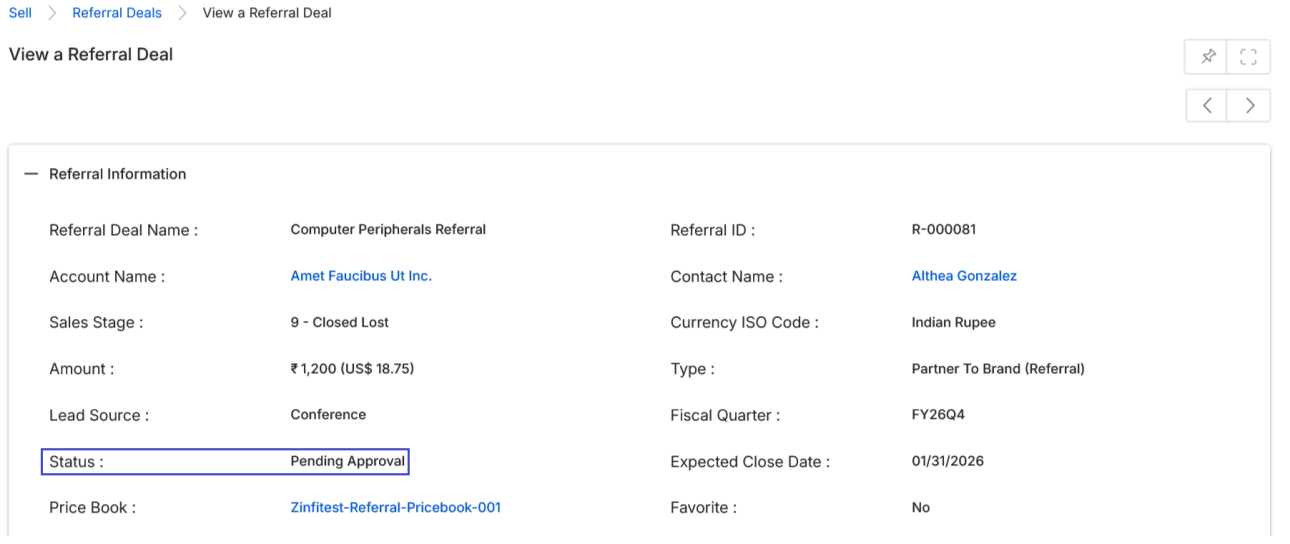The width and height of the screenshot is (1290, 544).
Task: Click expected close date 01/31/2026
Action: [947, 462]
